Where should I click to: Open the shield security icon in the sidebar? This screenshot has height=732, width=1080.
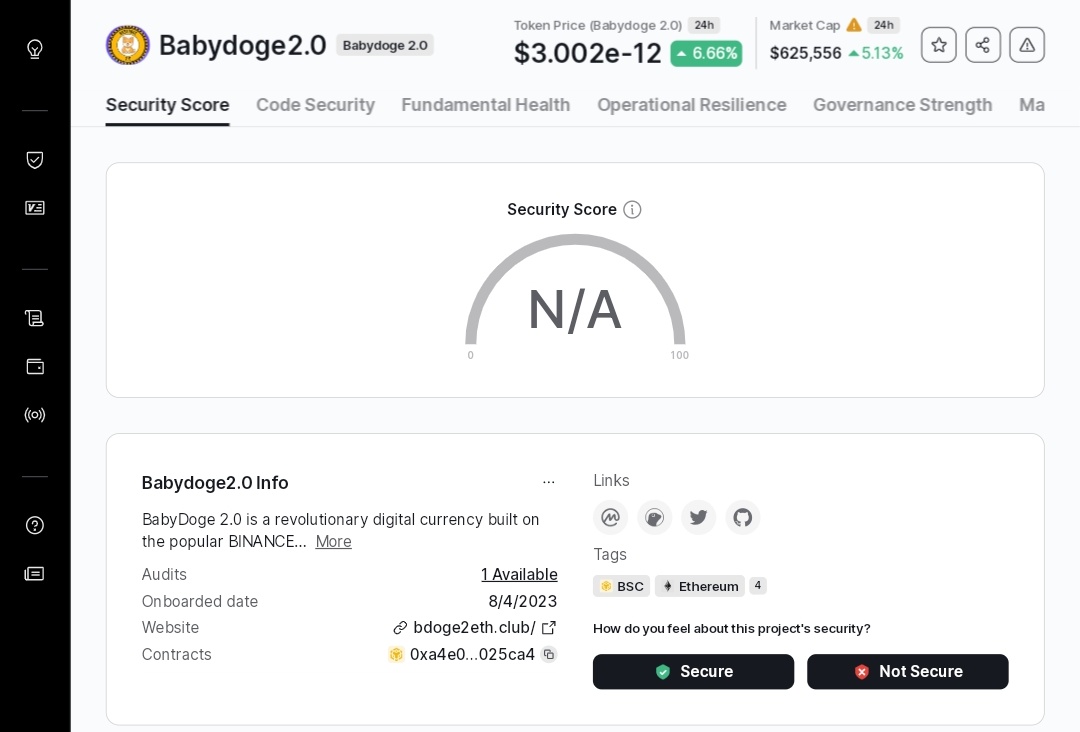coord(35,160)
